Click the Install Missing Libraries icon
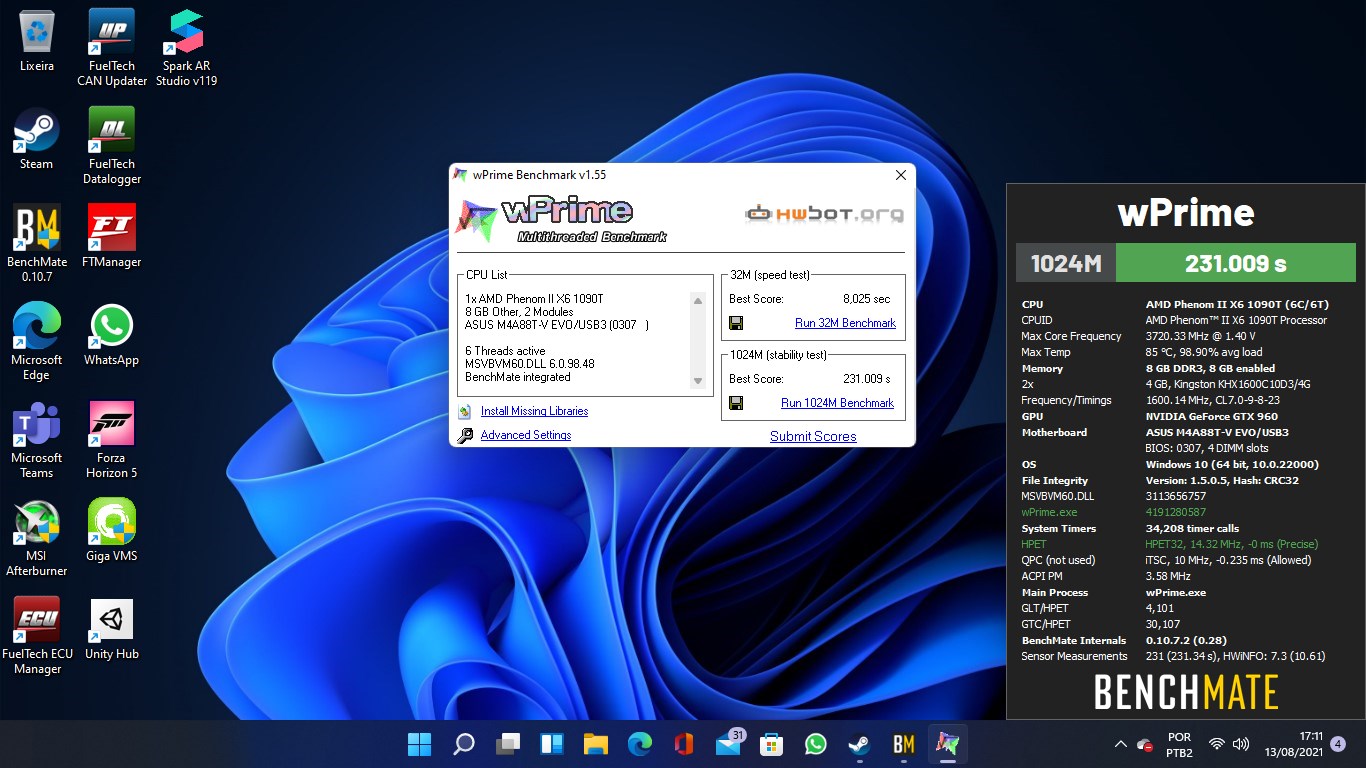Viewport: 1366px width, 768px height. [x=464, y=411]
